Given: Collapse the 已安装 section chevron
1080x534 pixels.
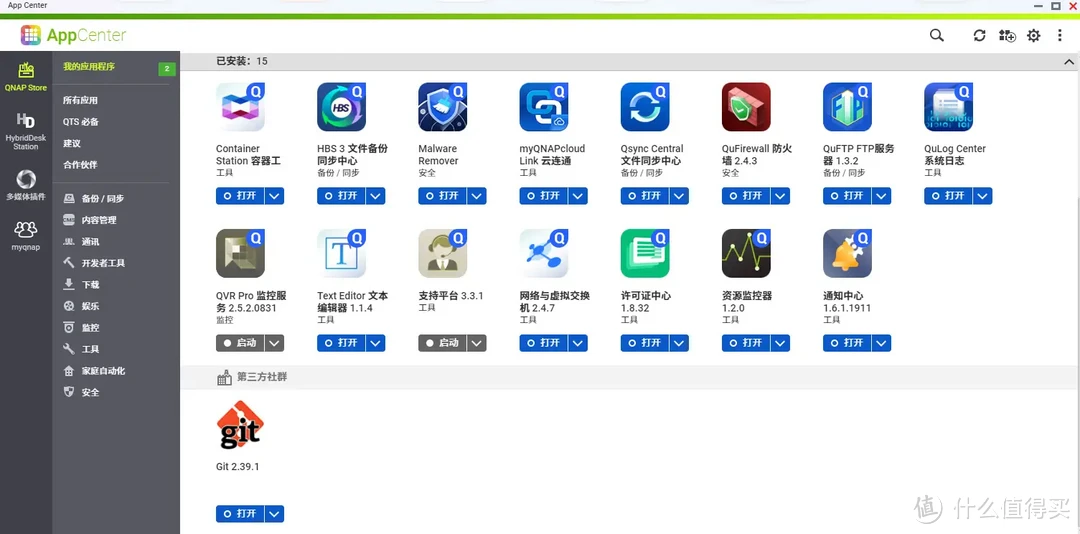Looking at the screenshot, I should [1068, 61].
